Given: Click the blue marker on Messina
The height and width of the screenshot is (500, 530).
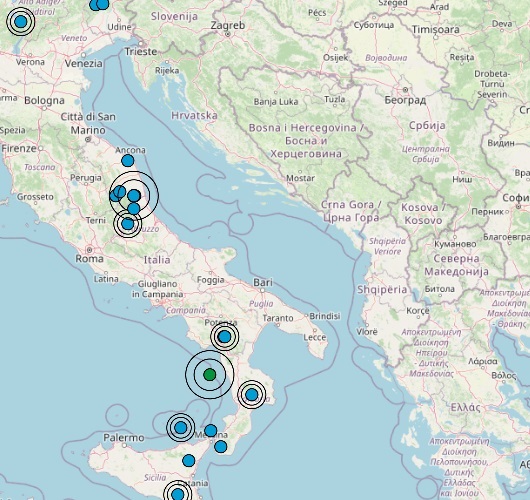Looking at the screenshot, I should [x=211, y=431].
